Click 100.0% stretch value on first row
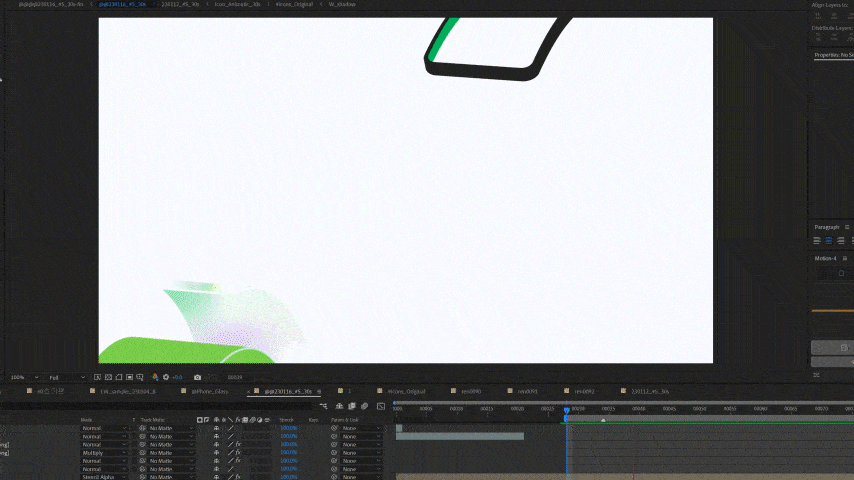This screenshot has height=480, width=854. 289,428
